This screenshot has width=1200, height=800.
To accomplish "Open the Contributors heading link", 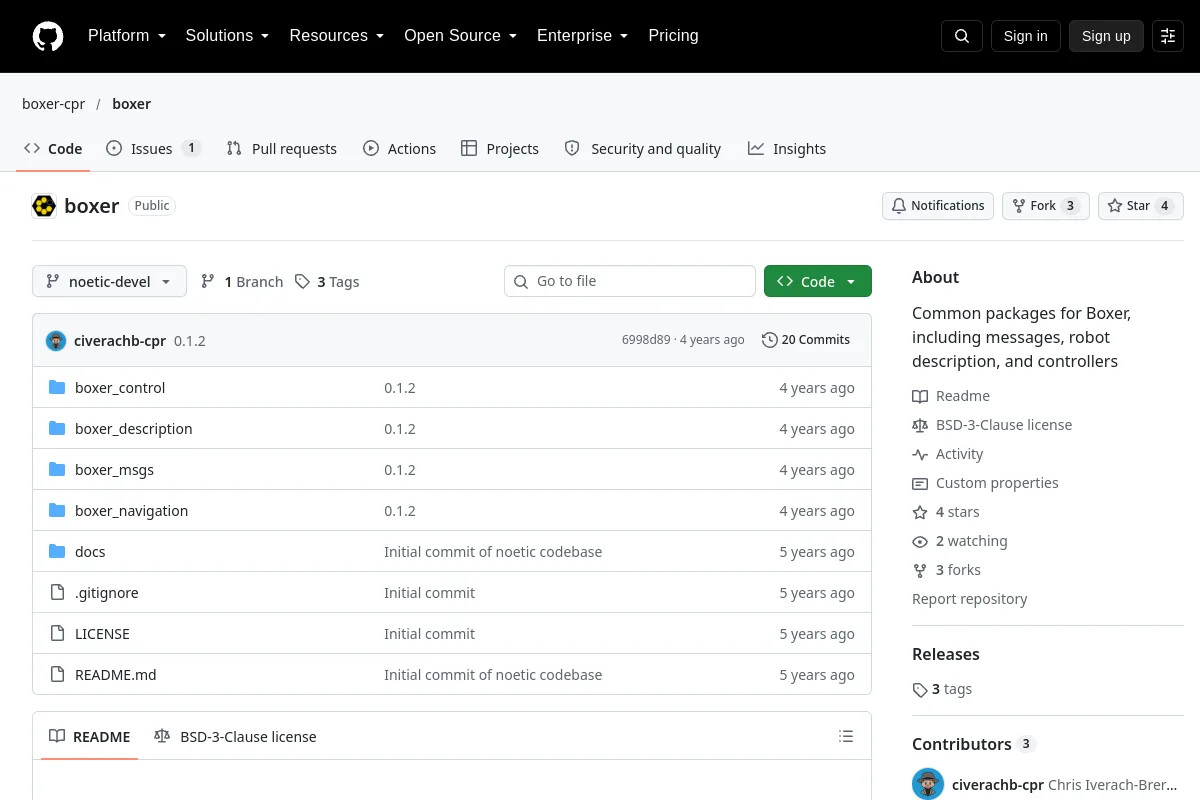I will 974,744.
